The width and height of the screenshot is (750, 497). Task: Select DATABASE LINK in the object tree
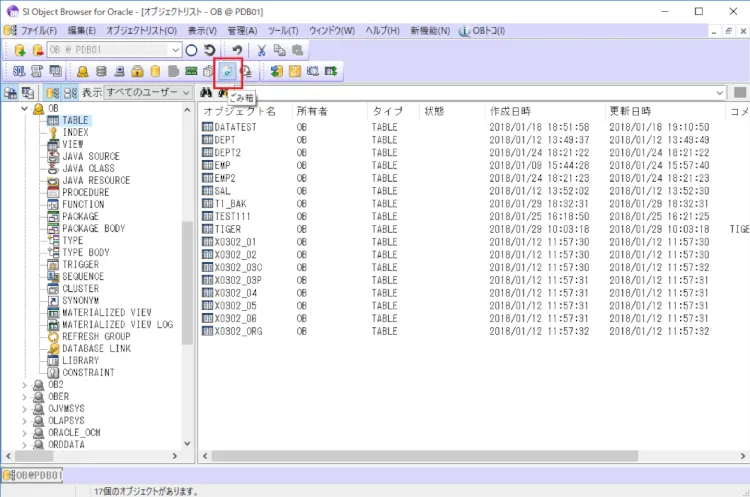(x=96, y=349)
